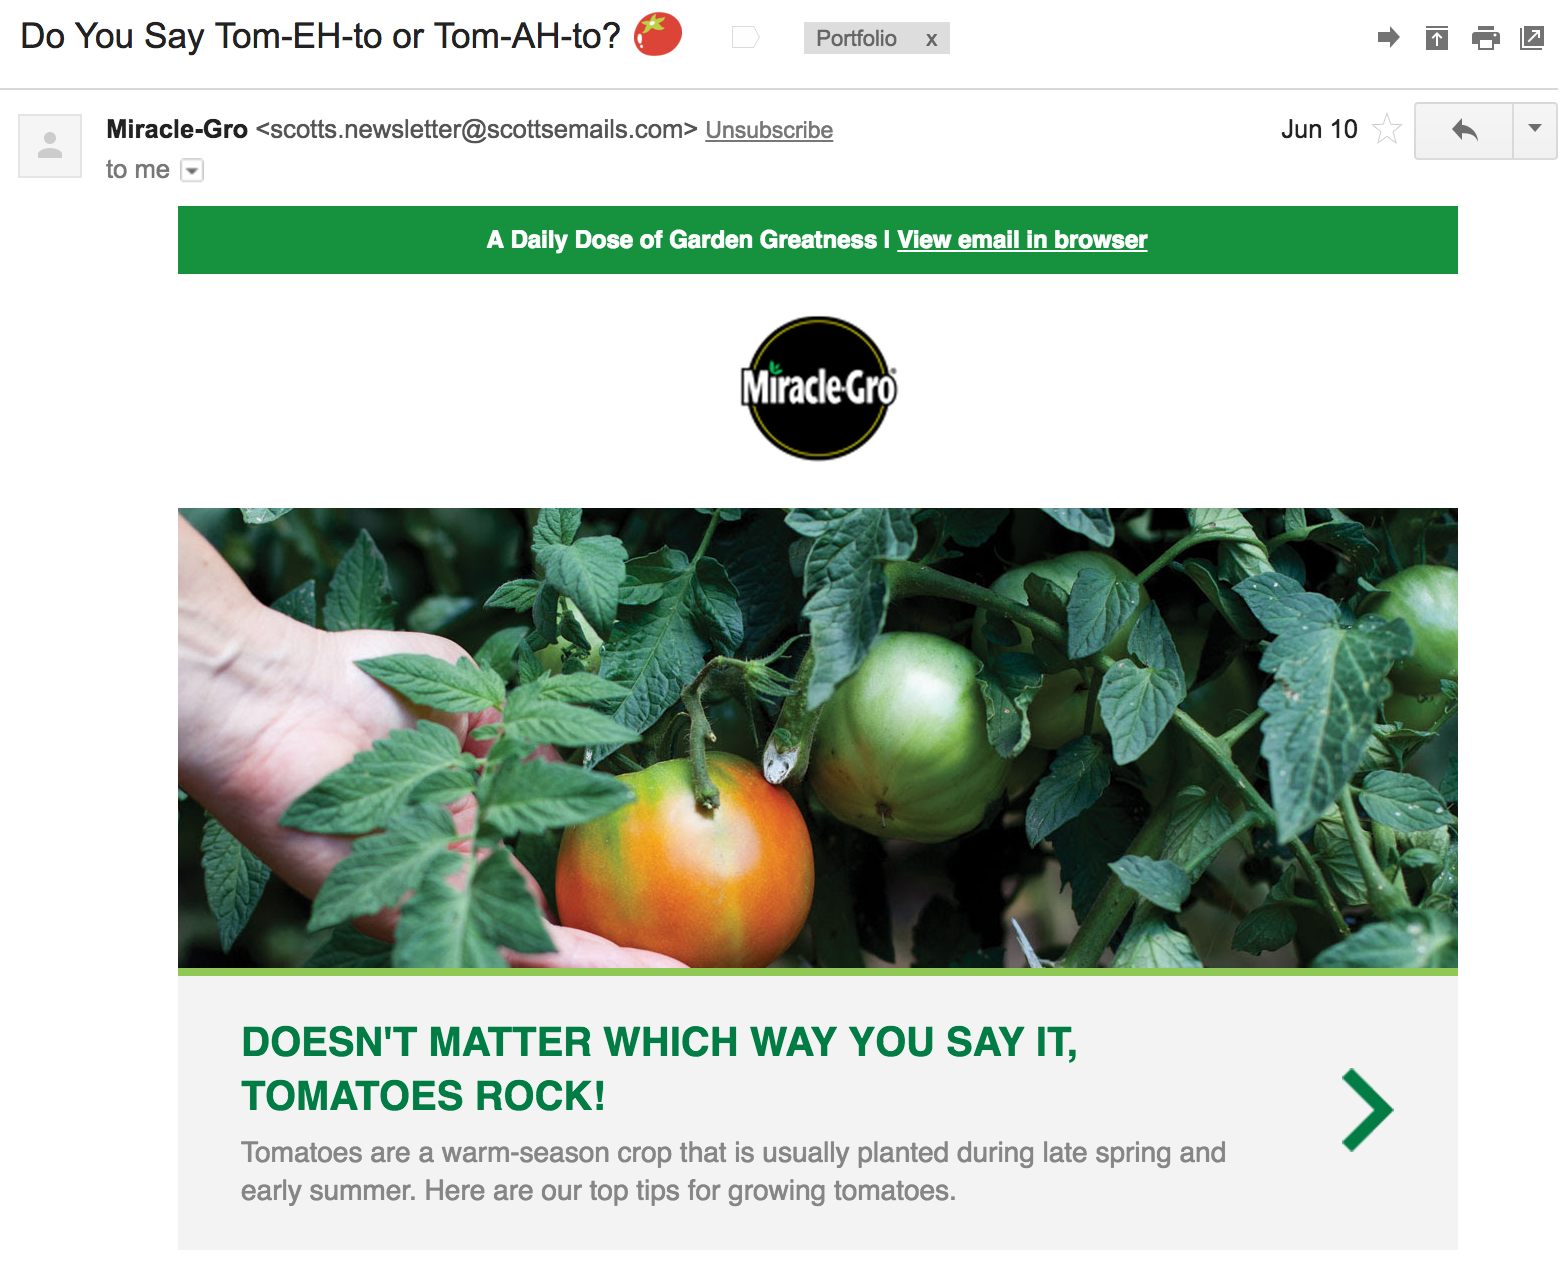This screenshot has height=1286, width=1560.
Task: Print the email using printer icon
Action: click(x=1485, y=38)
